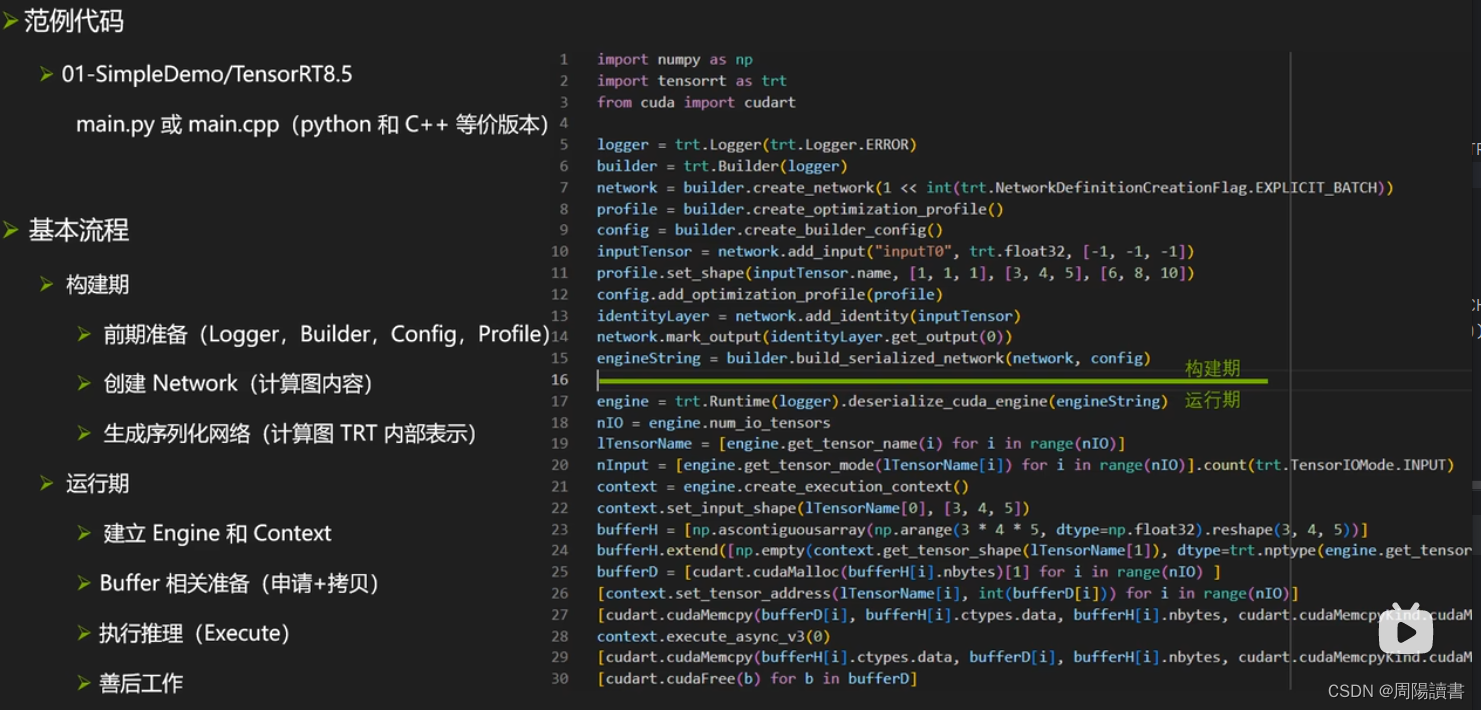
Task: Click the line starting "bufferD = [cudart.cudaMalloc"
Action: pyautogui.click(x=909, y=572)
